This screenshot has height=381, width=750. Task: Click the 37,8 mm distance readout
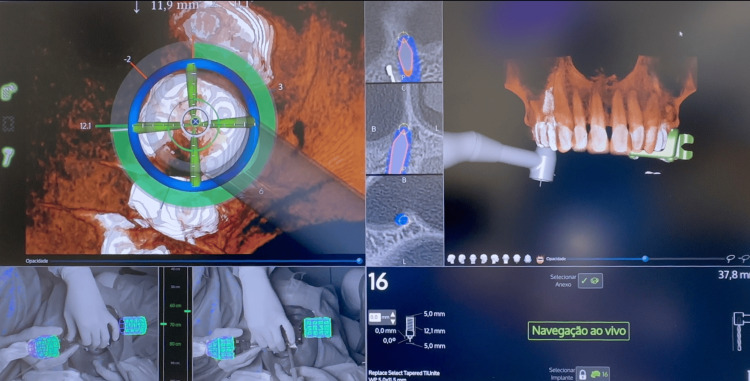coord(733,275)
